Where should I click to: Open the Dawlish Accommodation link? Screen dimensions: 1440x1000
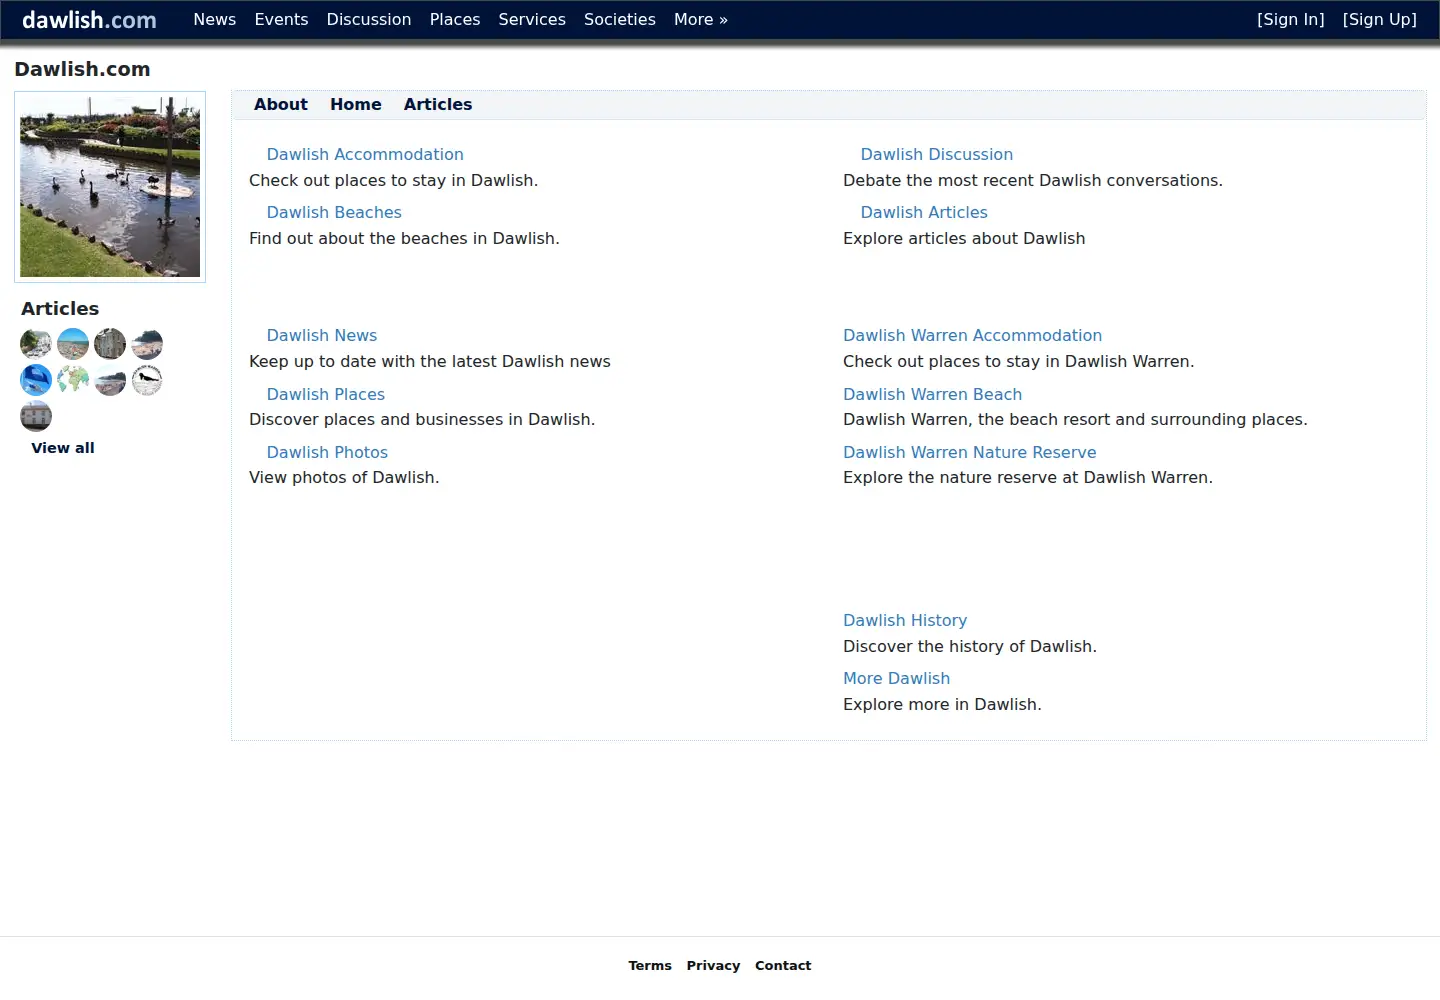[x=365, y=154]
